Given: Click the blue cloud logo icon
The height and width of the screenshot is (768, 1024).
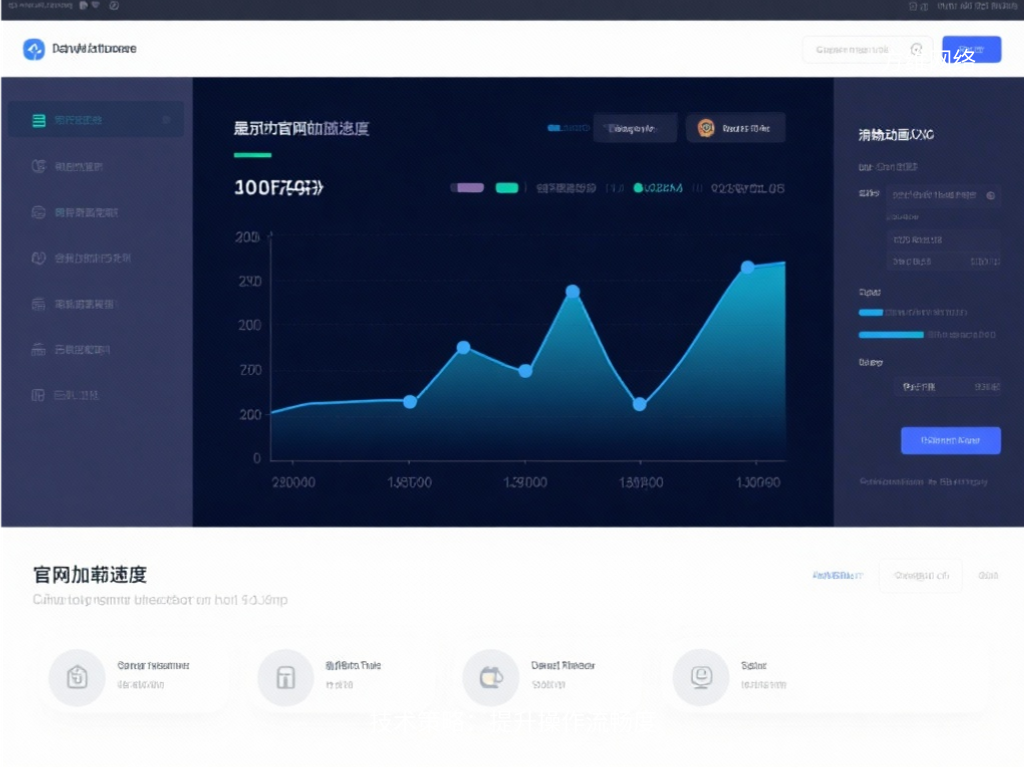Looking at the screenshot, I should (34, 49).
